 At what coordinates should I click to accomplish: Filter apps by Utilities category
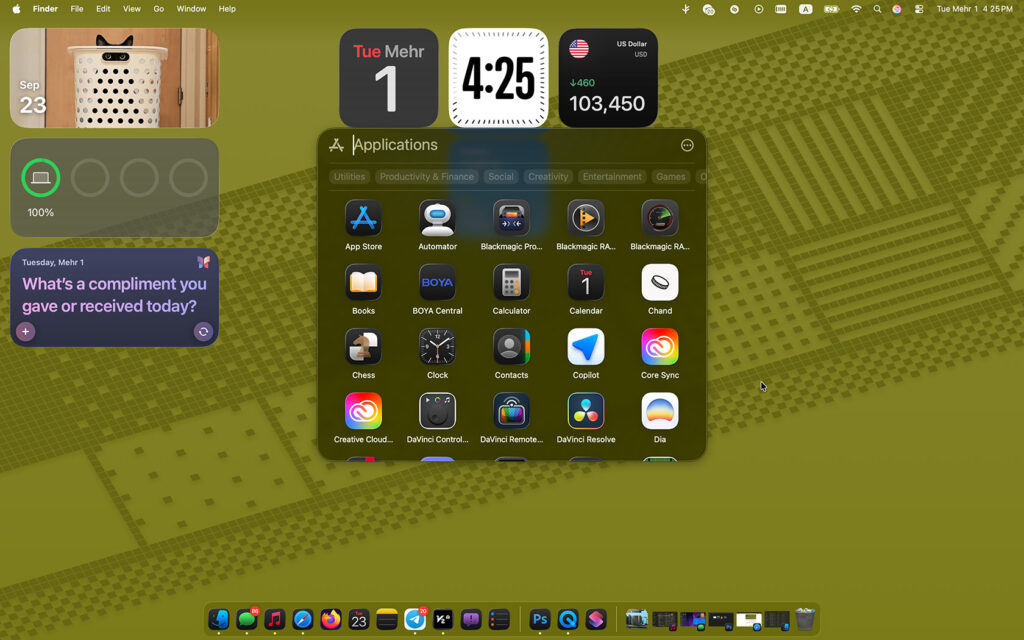click(349, 176)
